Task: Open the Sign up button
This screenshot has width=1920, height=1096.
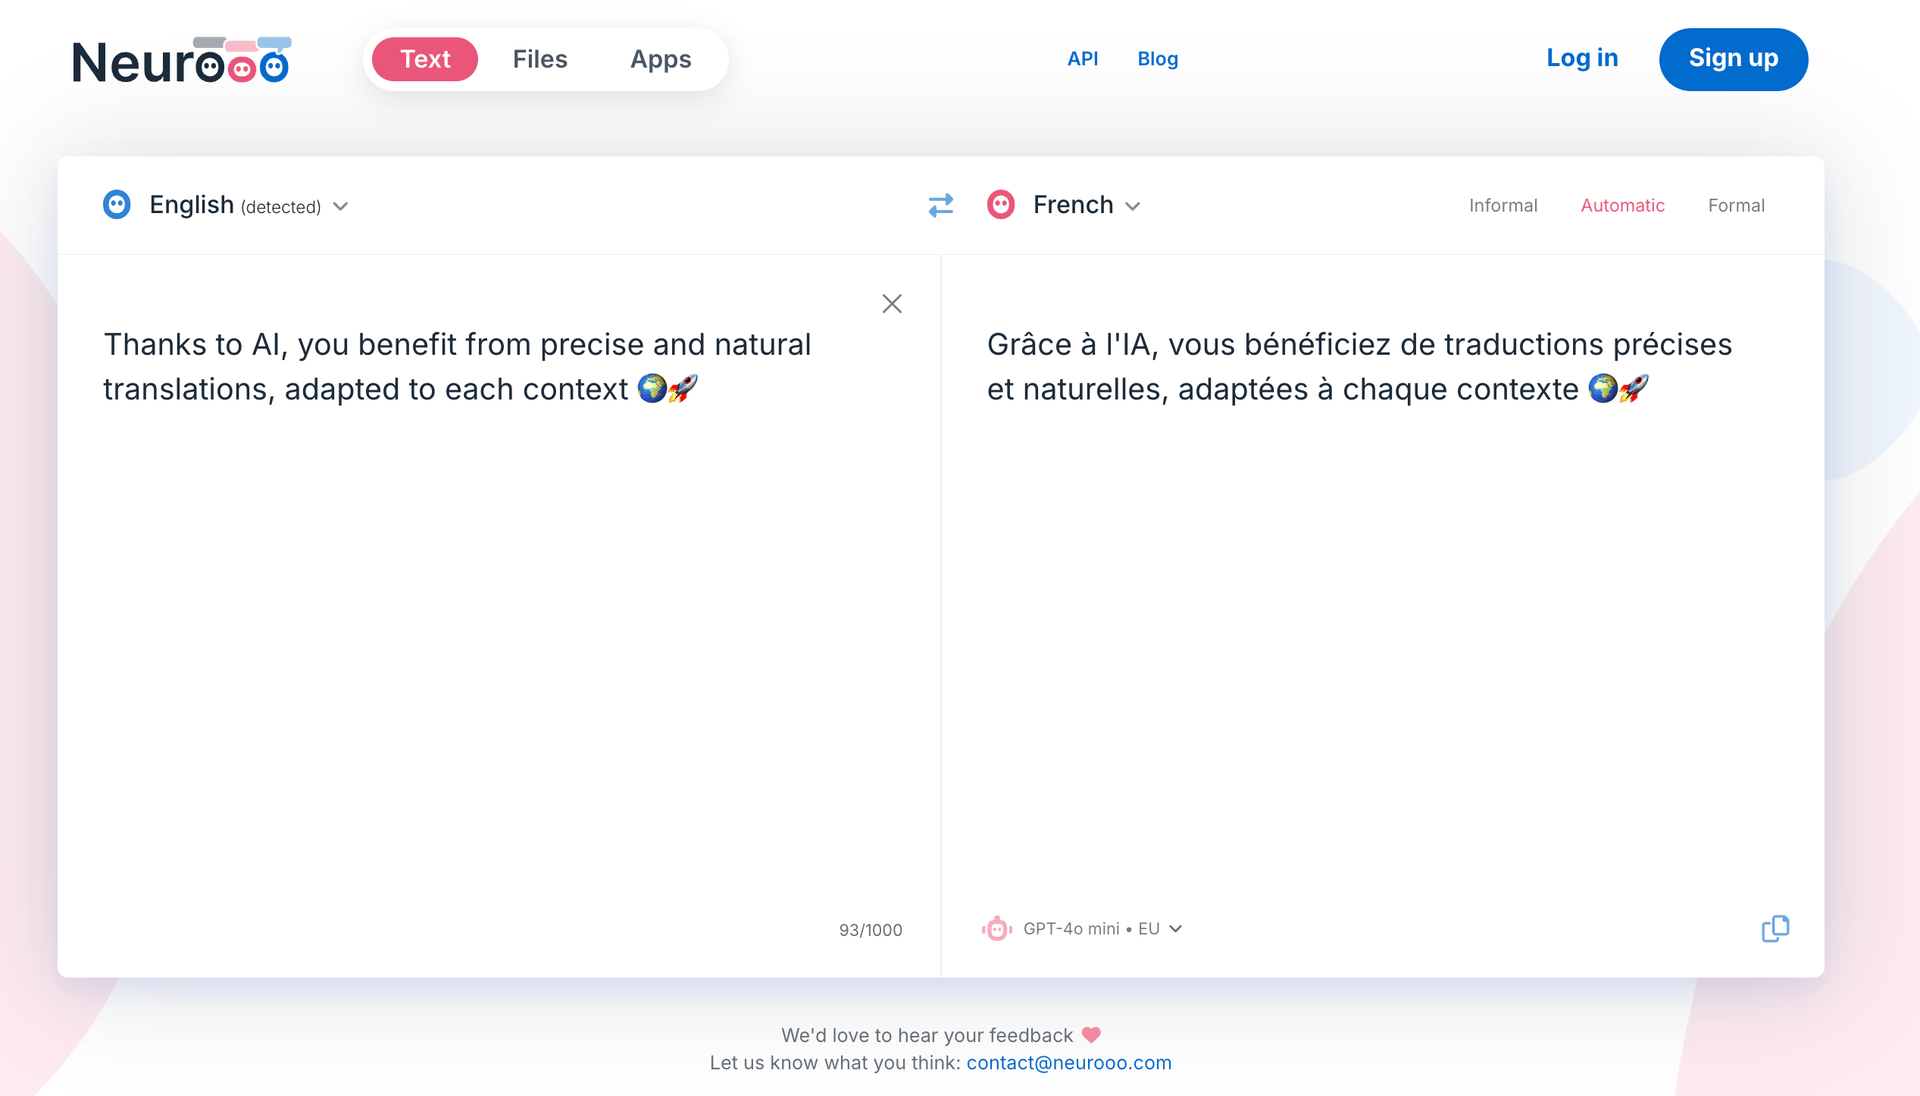Action: point(1733,59)
